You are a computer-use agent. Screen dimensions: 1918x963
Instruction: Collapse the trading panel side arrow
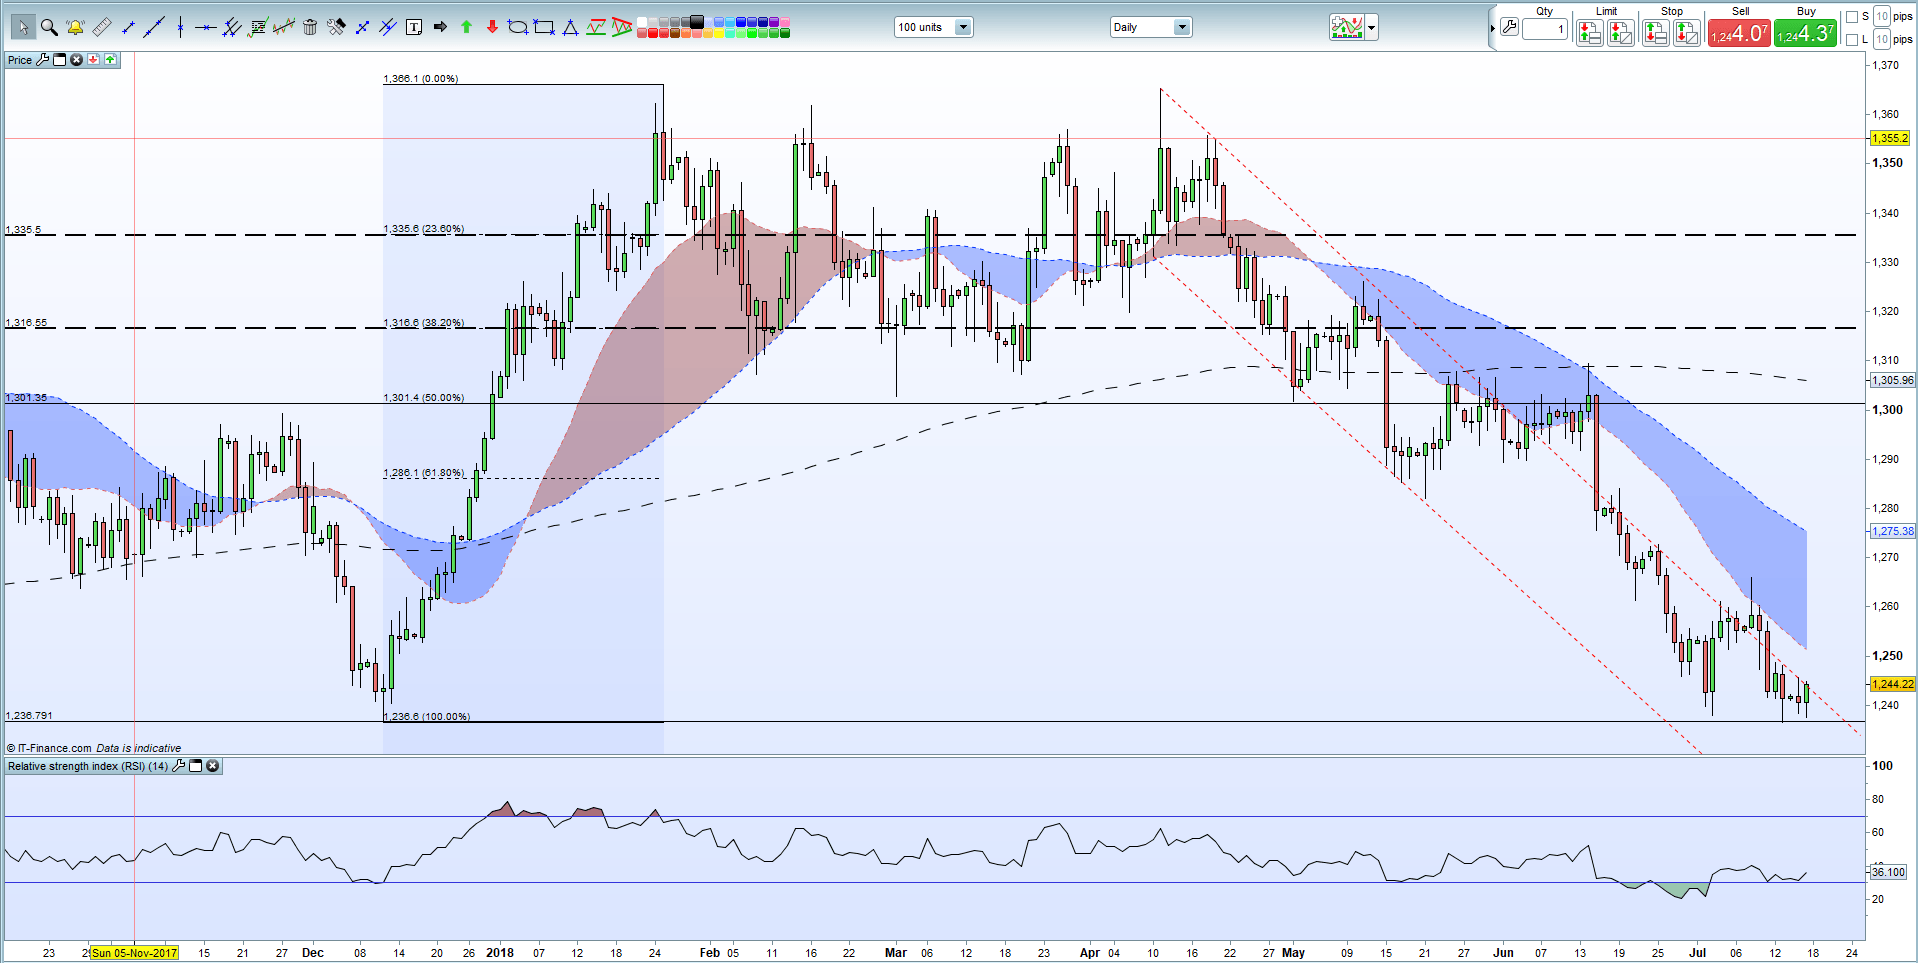1492,28
